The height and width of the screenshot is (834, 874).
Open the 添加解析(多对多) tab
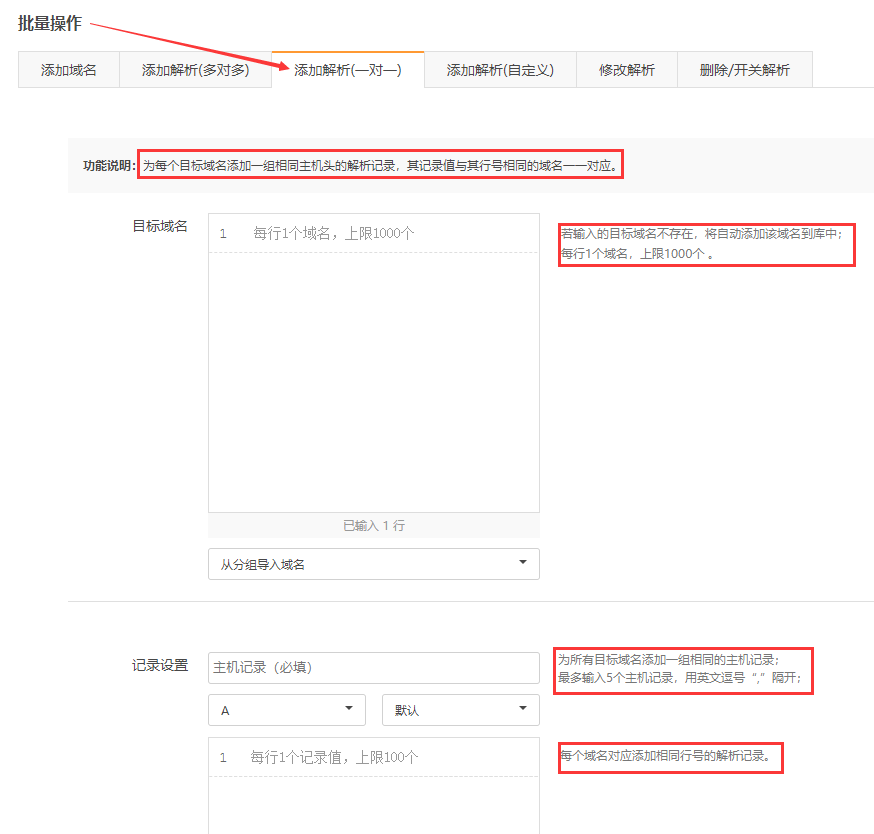[x=195, y=70]
